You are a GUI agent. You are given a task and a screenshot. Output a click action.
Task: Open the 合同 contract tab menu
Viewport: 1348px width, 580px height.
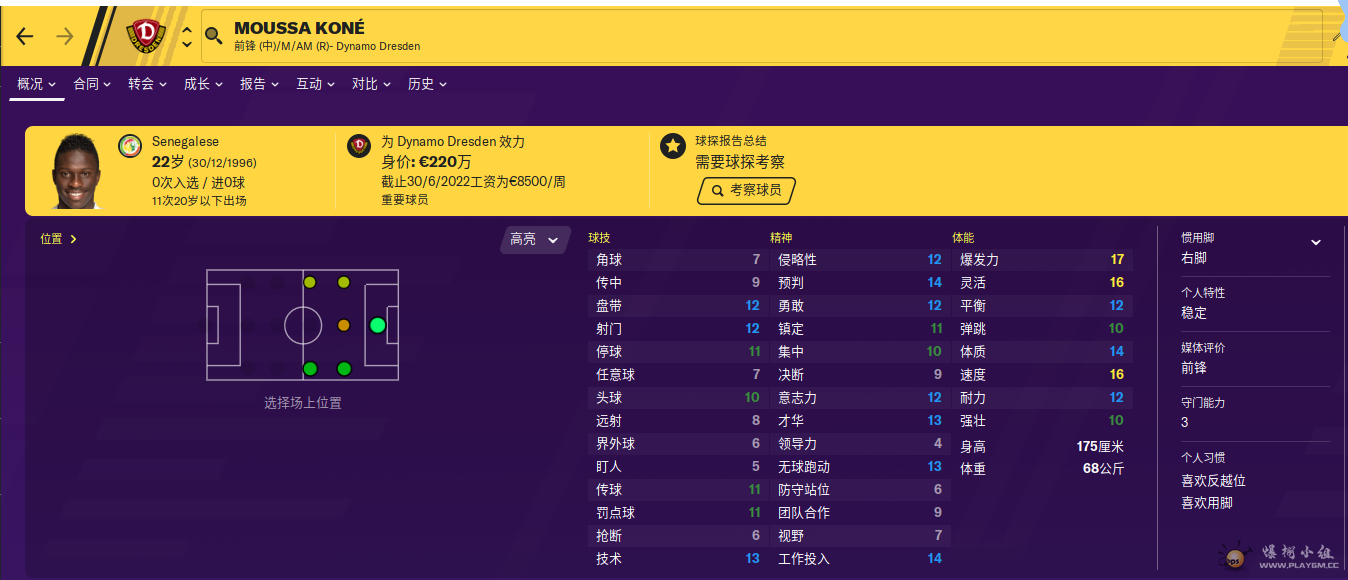[x=91, y=84]
